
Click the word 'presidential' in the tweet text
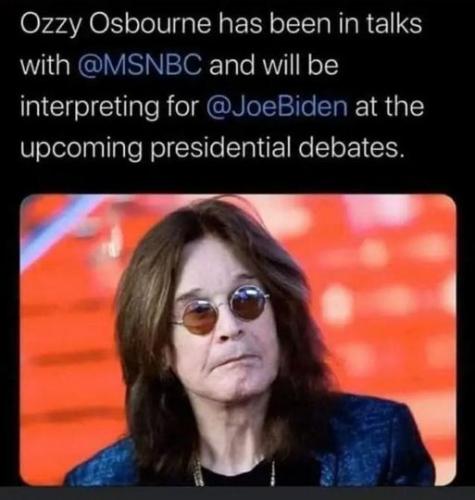click(220, 148)
